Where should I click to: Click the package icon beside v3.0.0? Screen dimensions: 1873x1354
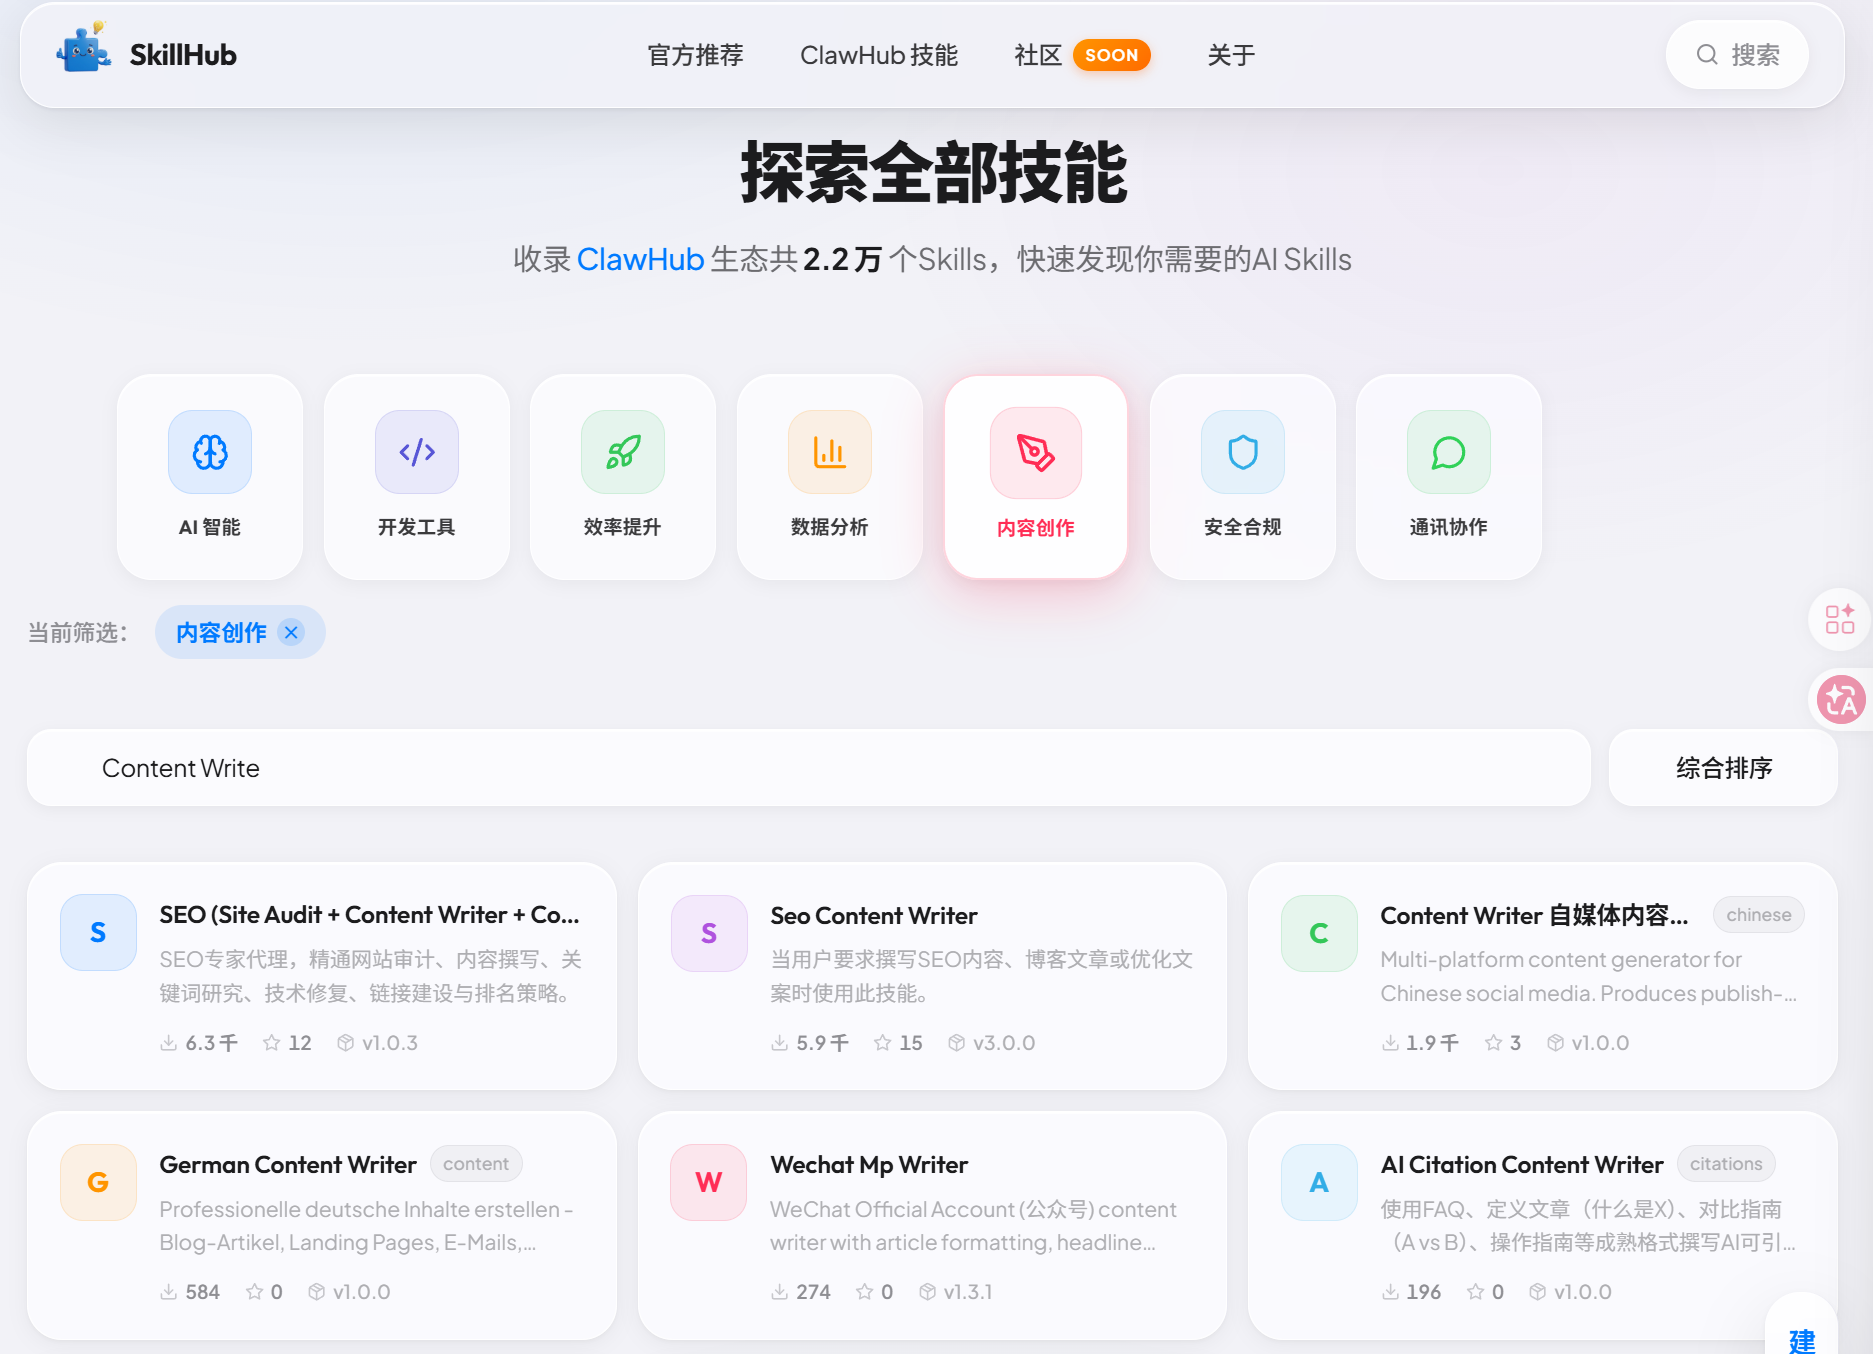pyautogui.click(x=957, y=1043)
